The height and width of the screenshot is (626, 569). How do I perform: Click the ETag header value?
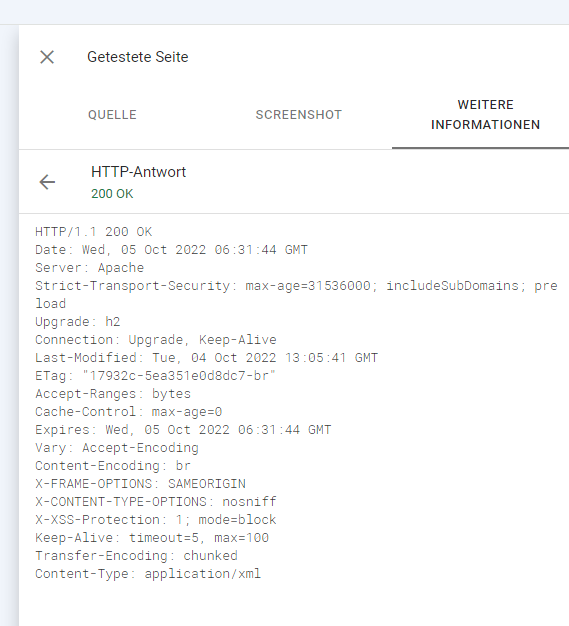179,376
